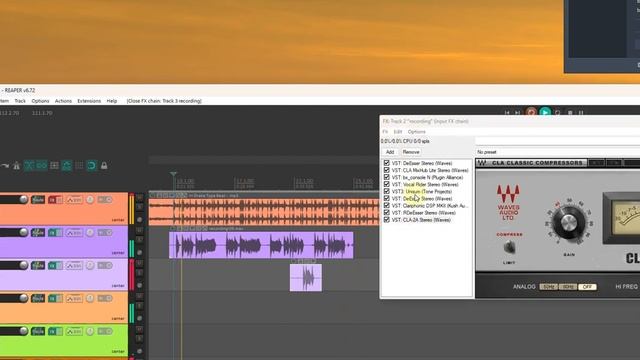
Task: Select the bx_console N (Plugin Alliance) entry
Action: 427,177
